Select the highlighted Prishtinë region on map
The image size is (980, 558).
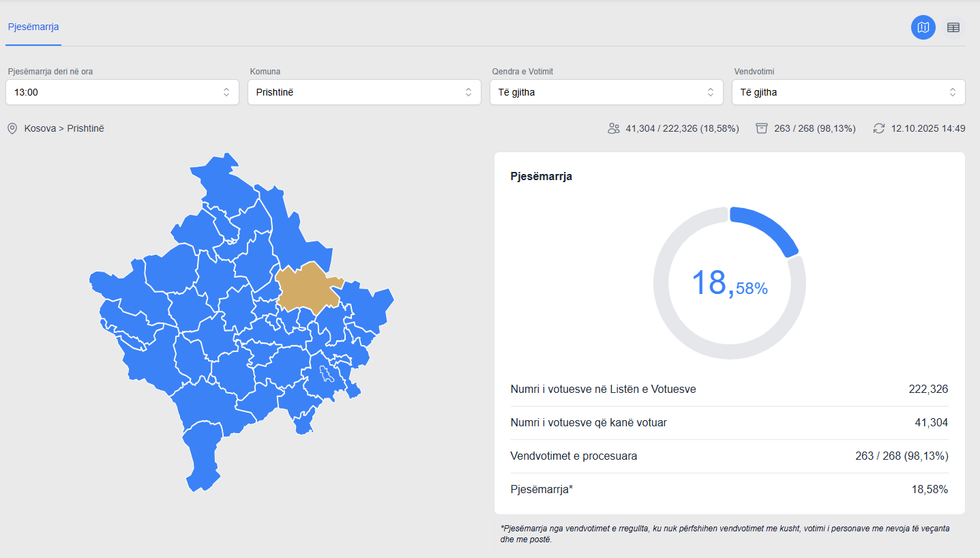coord(308,287)
